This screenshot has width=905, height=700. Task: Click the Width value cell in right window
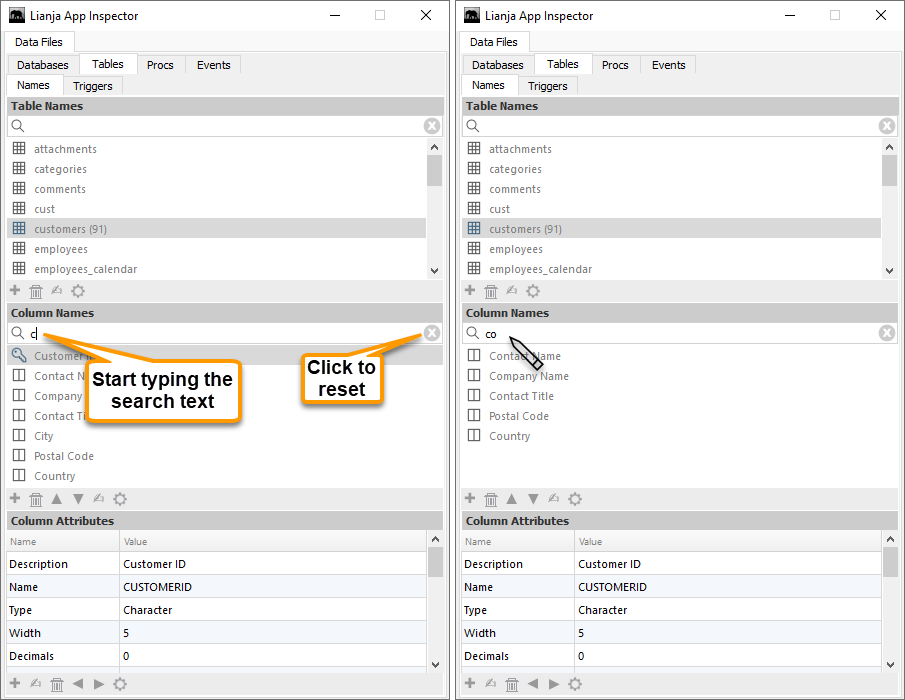click(x=725, y=633)
